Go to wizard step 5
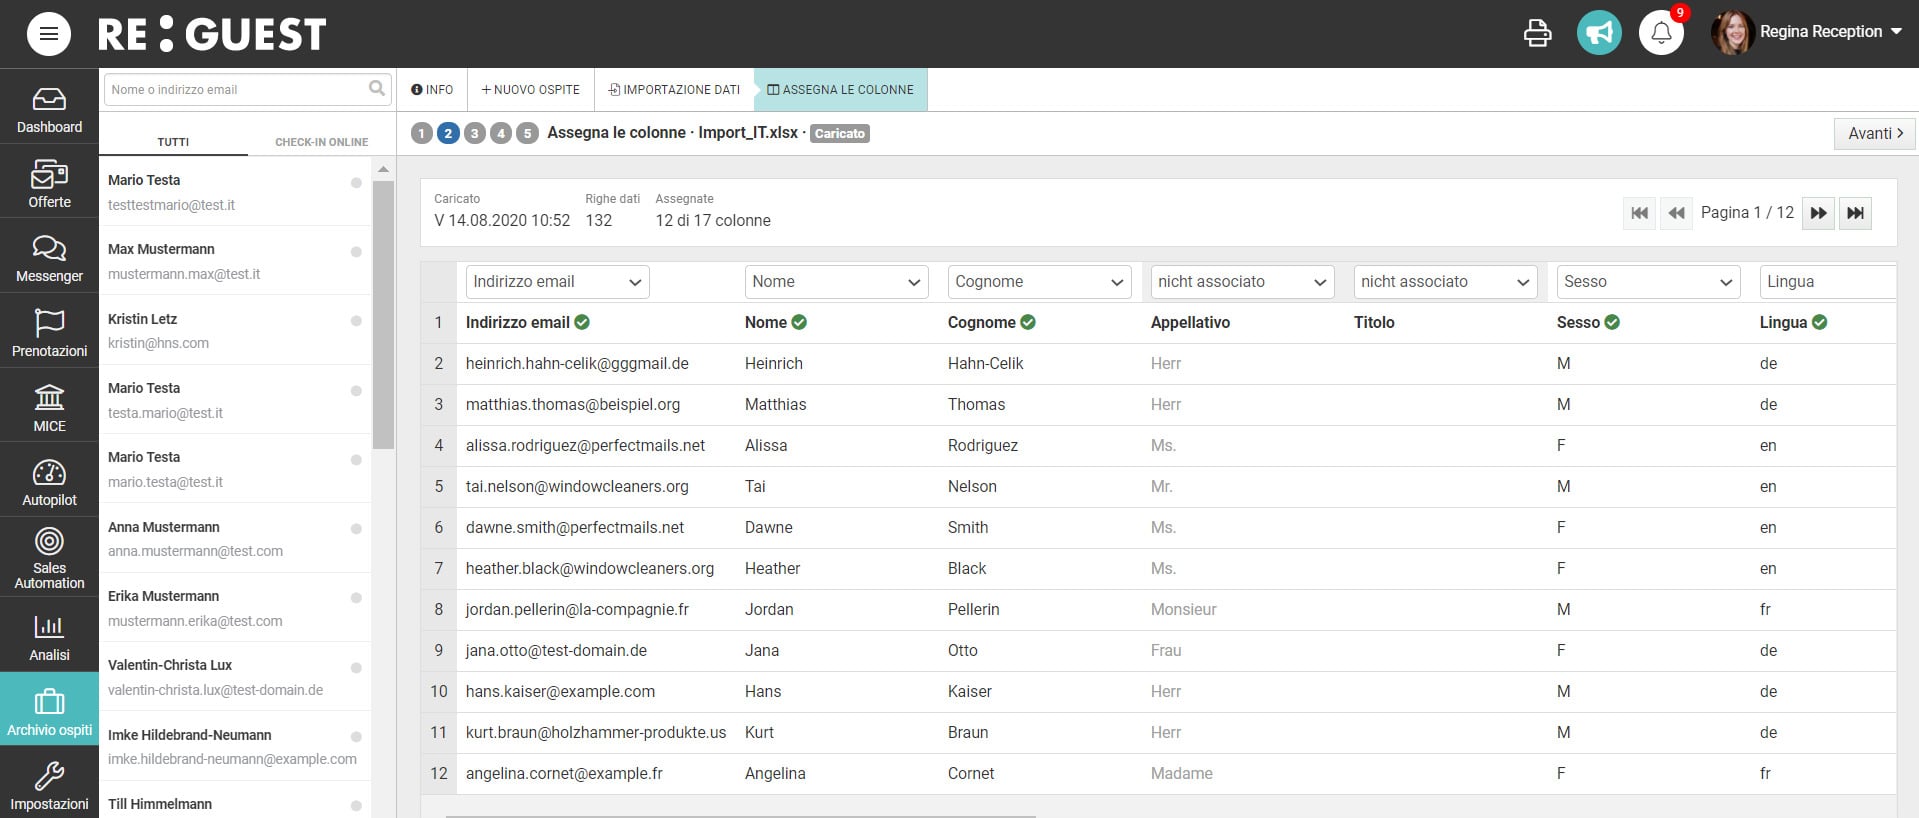 [x=528, y=133]
